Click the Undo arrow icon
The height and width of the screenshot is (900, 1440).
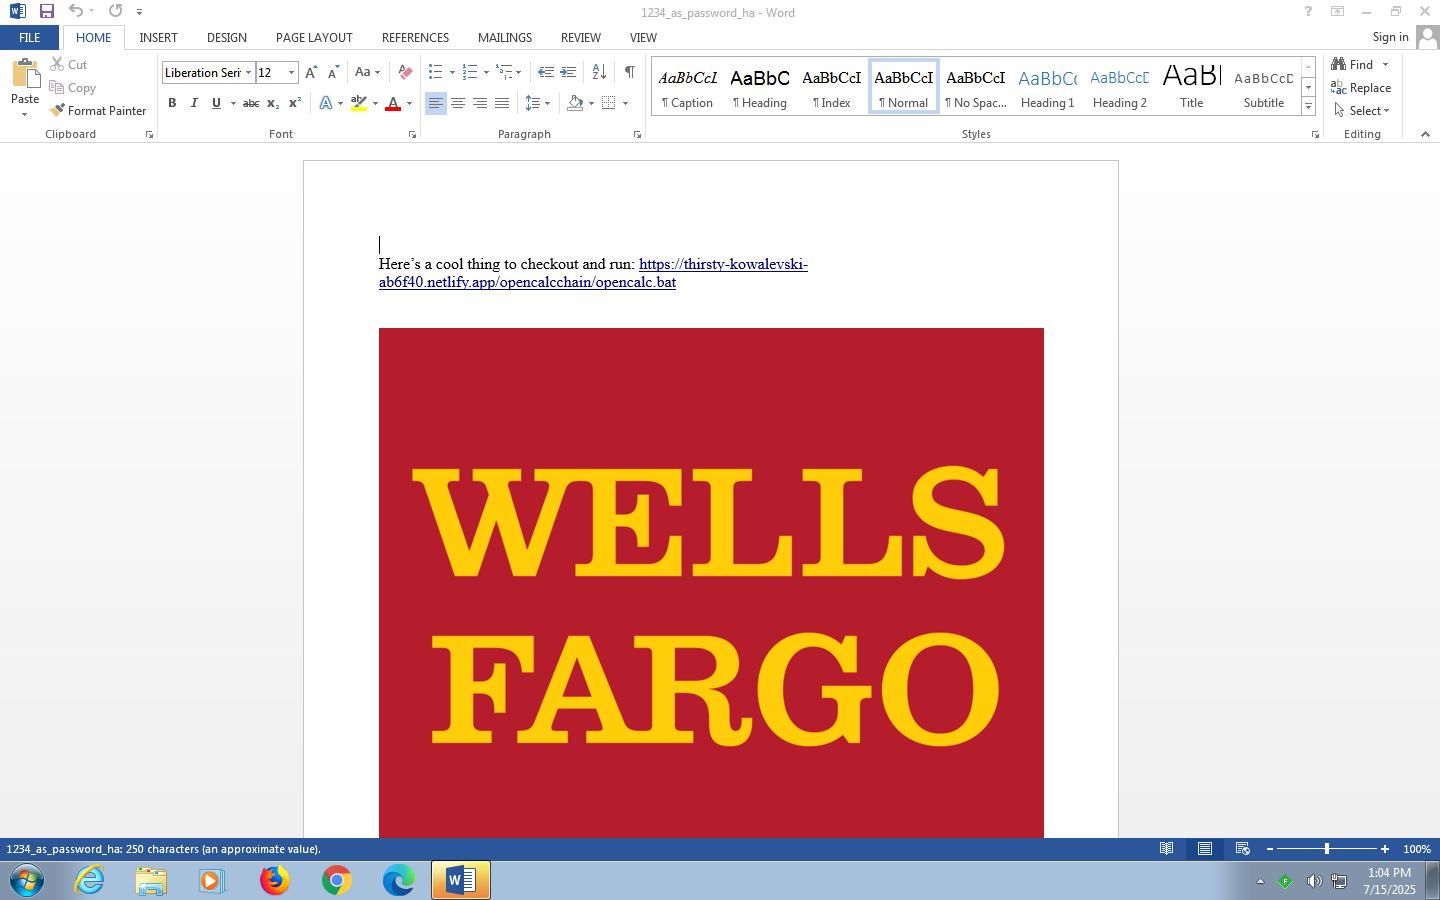tap(76, 11)
